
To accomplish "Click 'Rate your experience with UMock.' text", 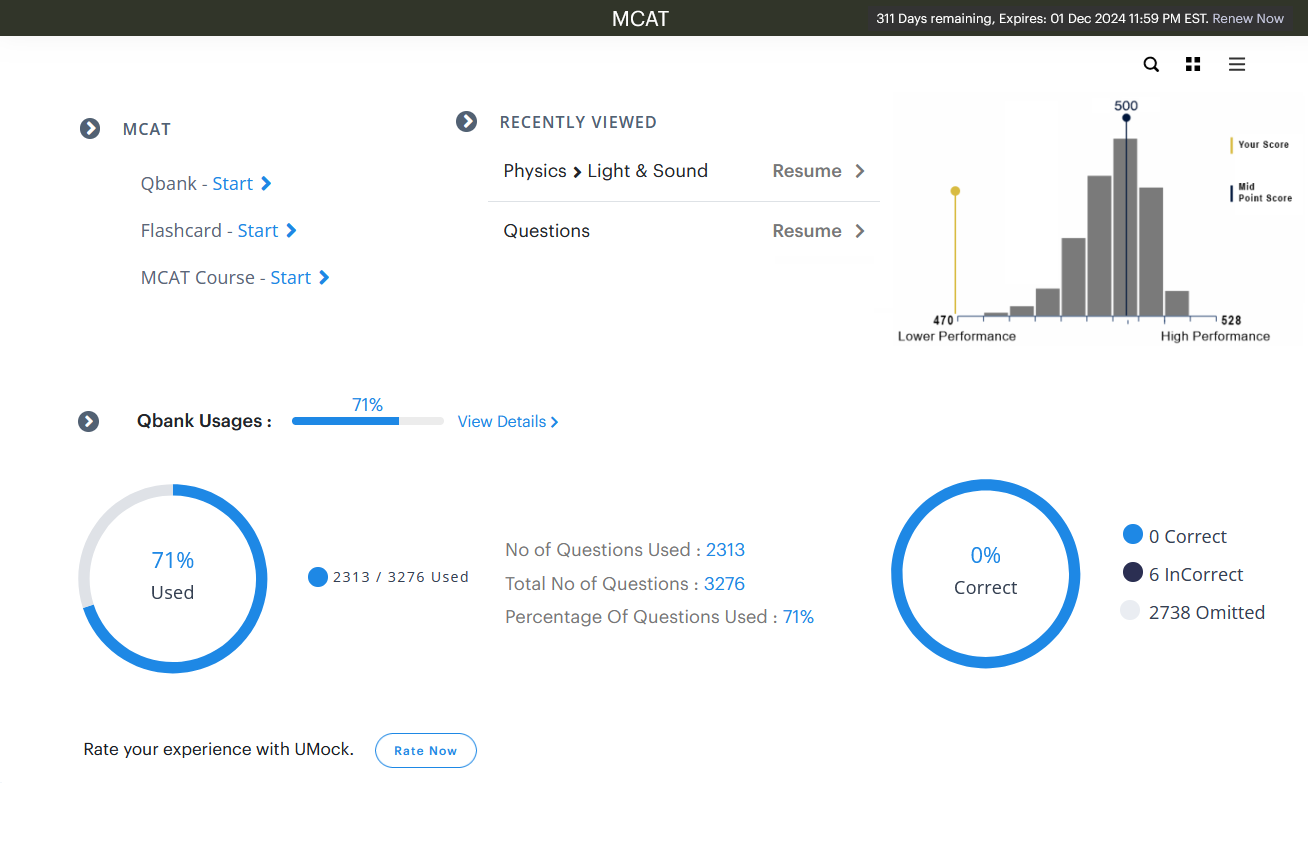I will tap(219, 749).
